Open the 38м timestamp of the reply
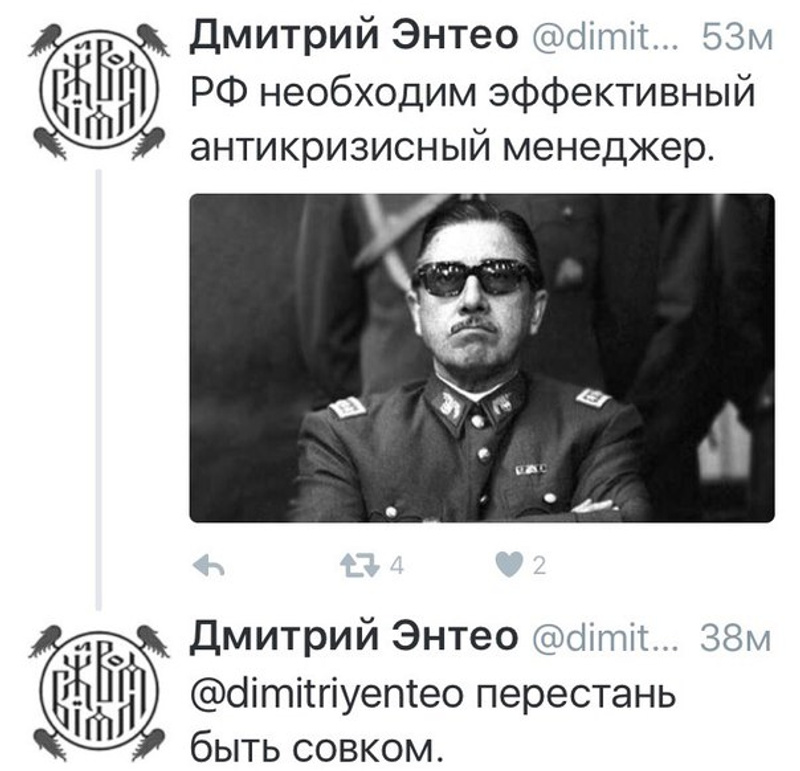The image size is (800, 771). 735,637
